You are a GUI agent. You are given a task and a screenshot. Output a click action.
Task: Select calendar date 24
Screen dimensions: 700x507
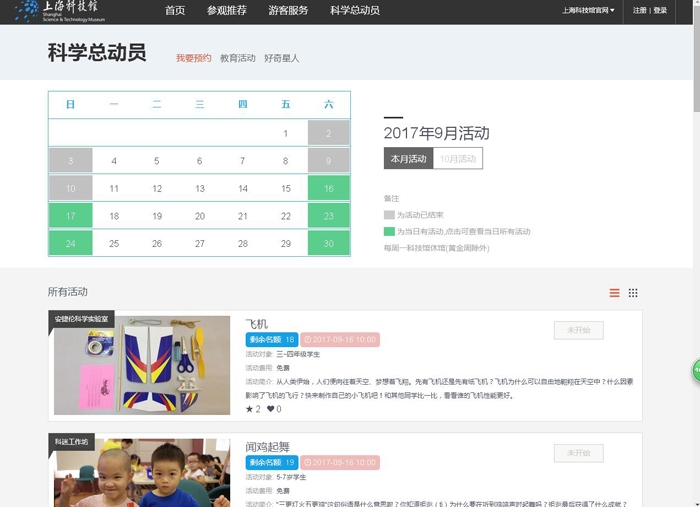[71, 243]
